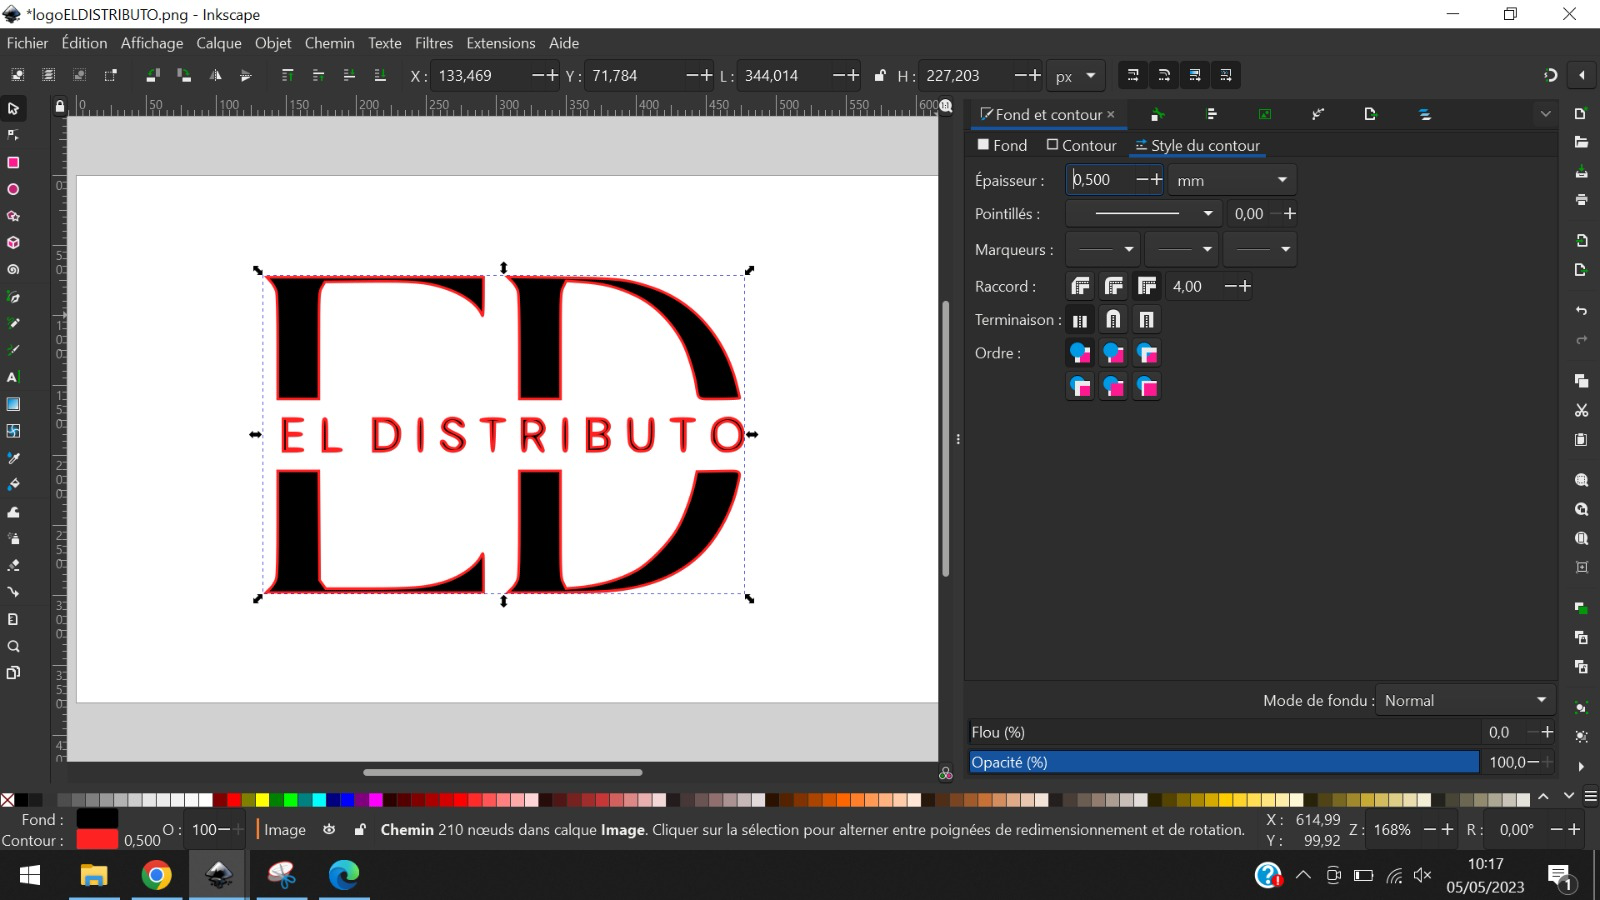
Task: Open Google Chrome from the taskbar
Action: pos(156,876)
